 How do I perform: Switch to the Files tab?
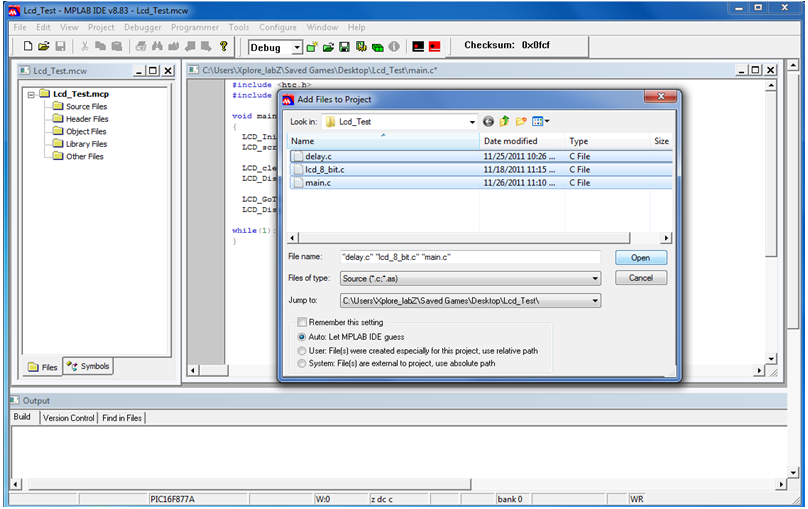point(42,367)
